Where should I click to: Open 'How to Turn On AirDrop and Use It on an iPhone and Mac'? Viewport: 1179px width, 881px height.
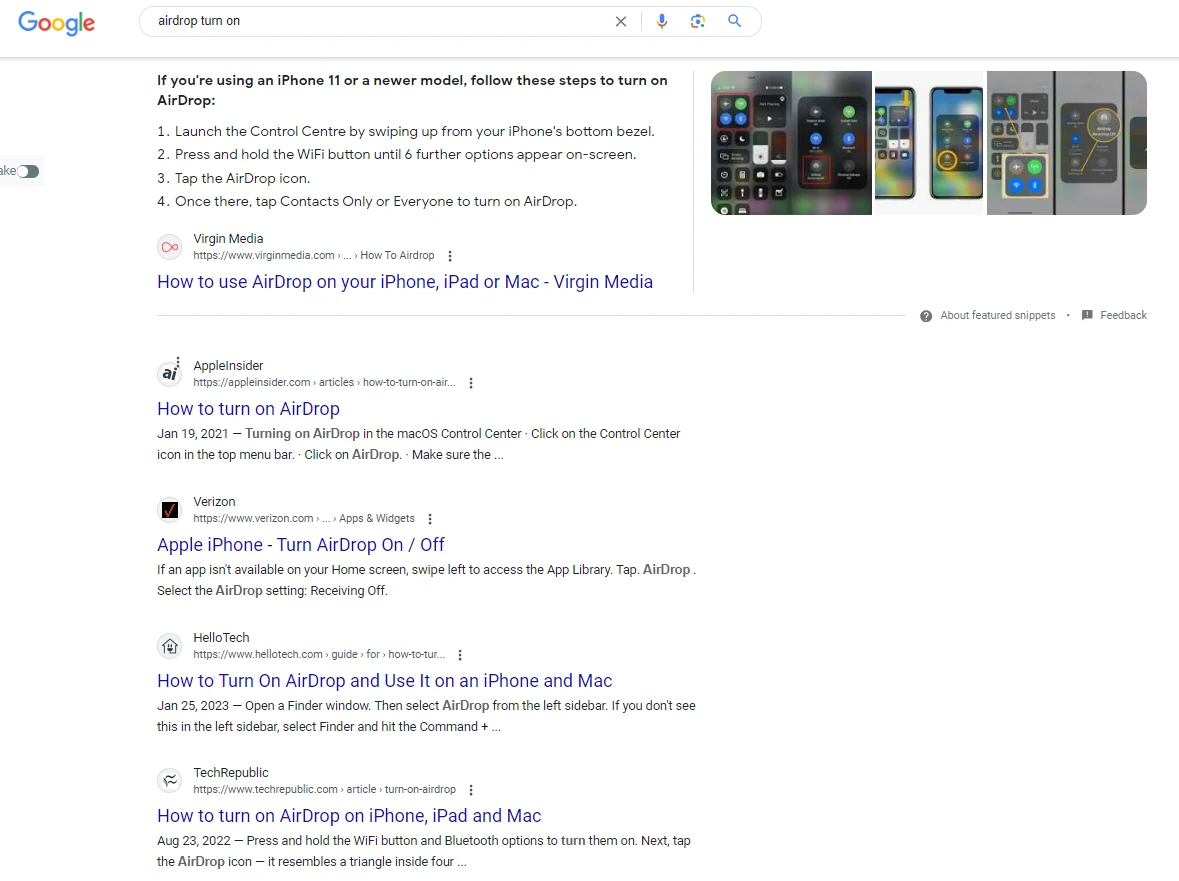pyautogui.click(x=384, y=681)
